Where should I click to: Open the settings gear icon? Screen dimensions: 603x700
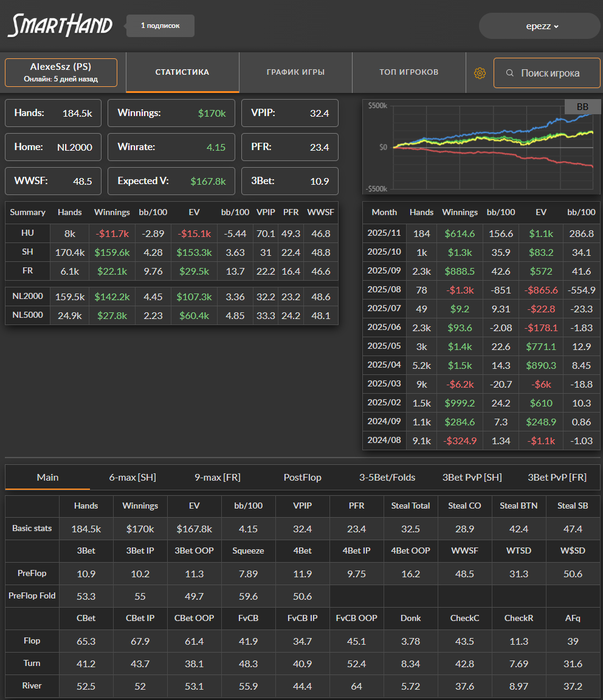click(480, 73)
